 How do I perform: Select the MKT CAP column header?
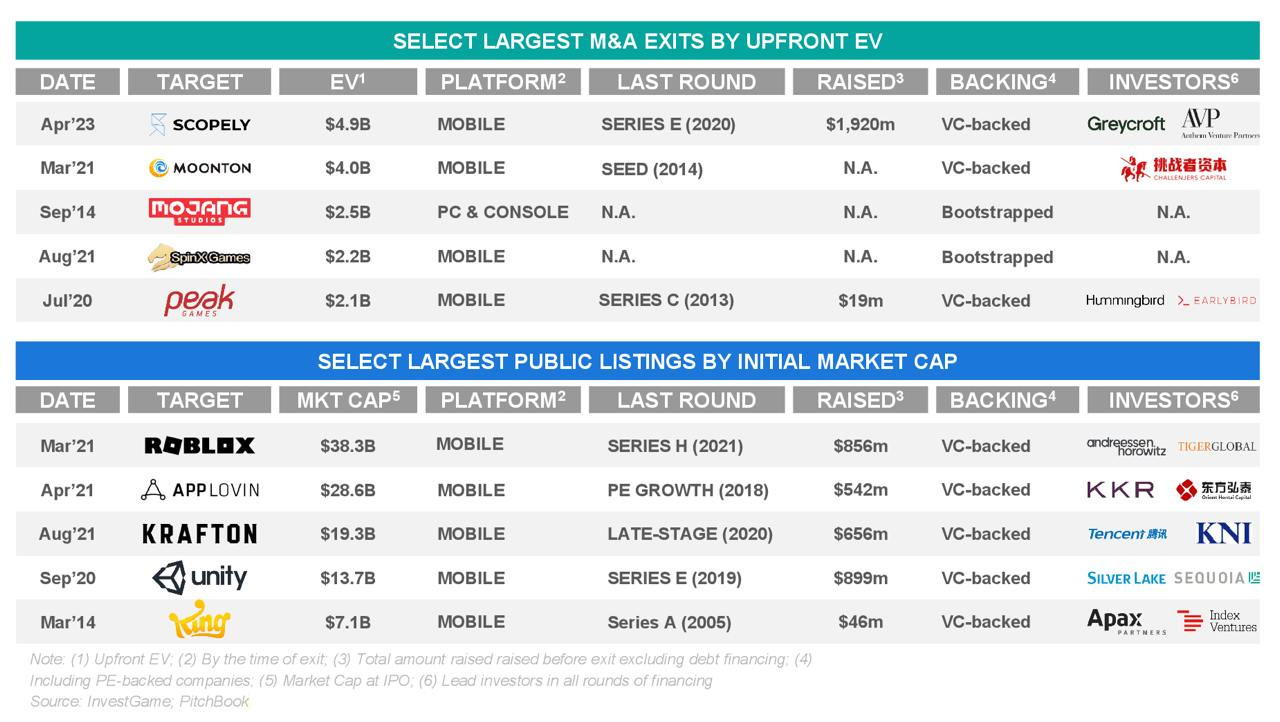point(347,400)
